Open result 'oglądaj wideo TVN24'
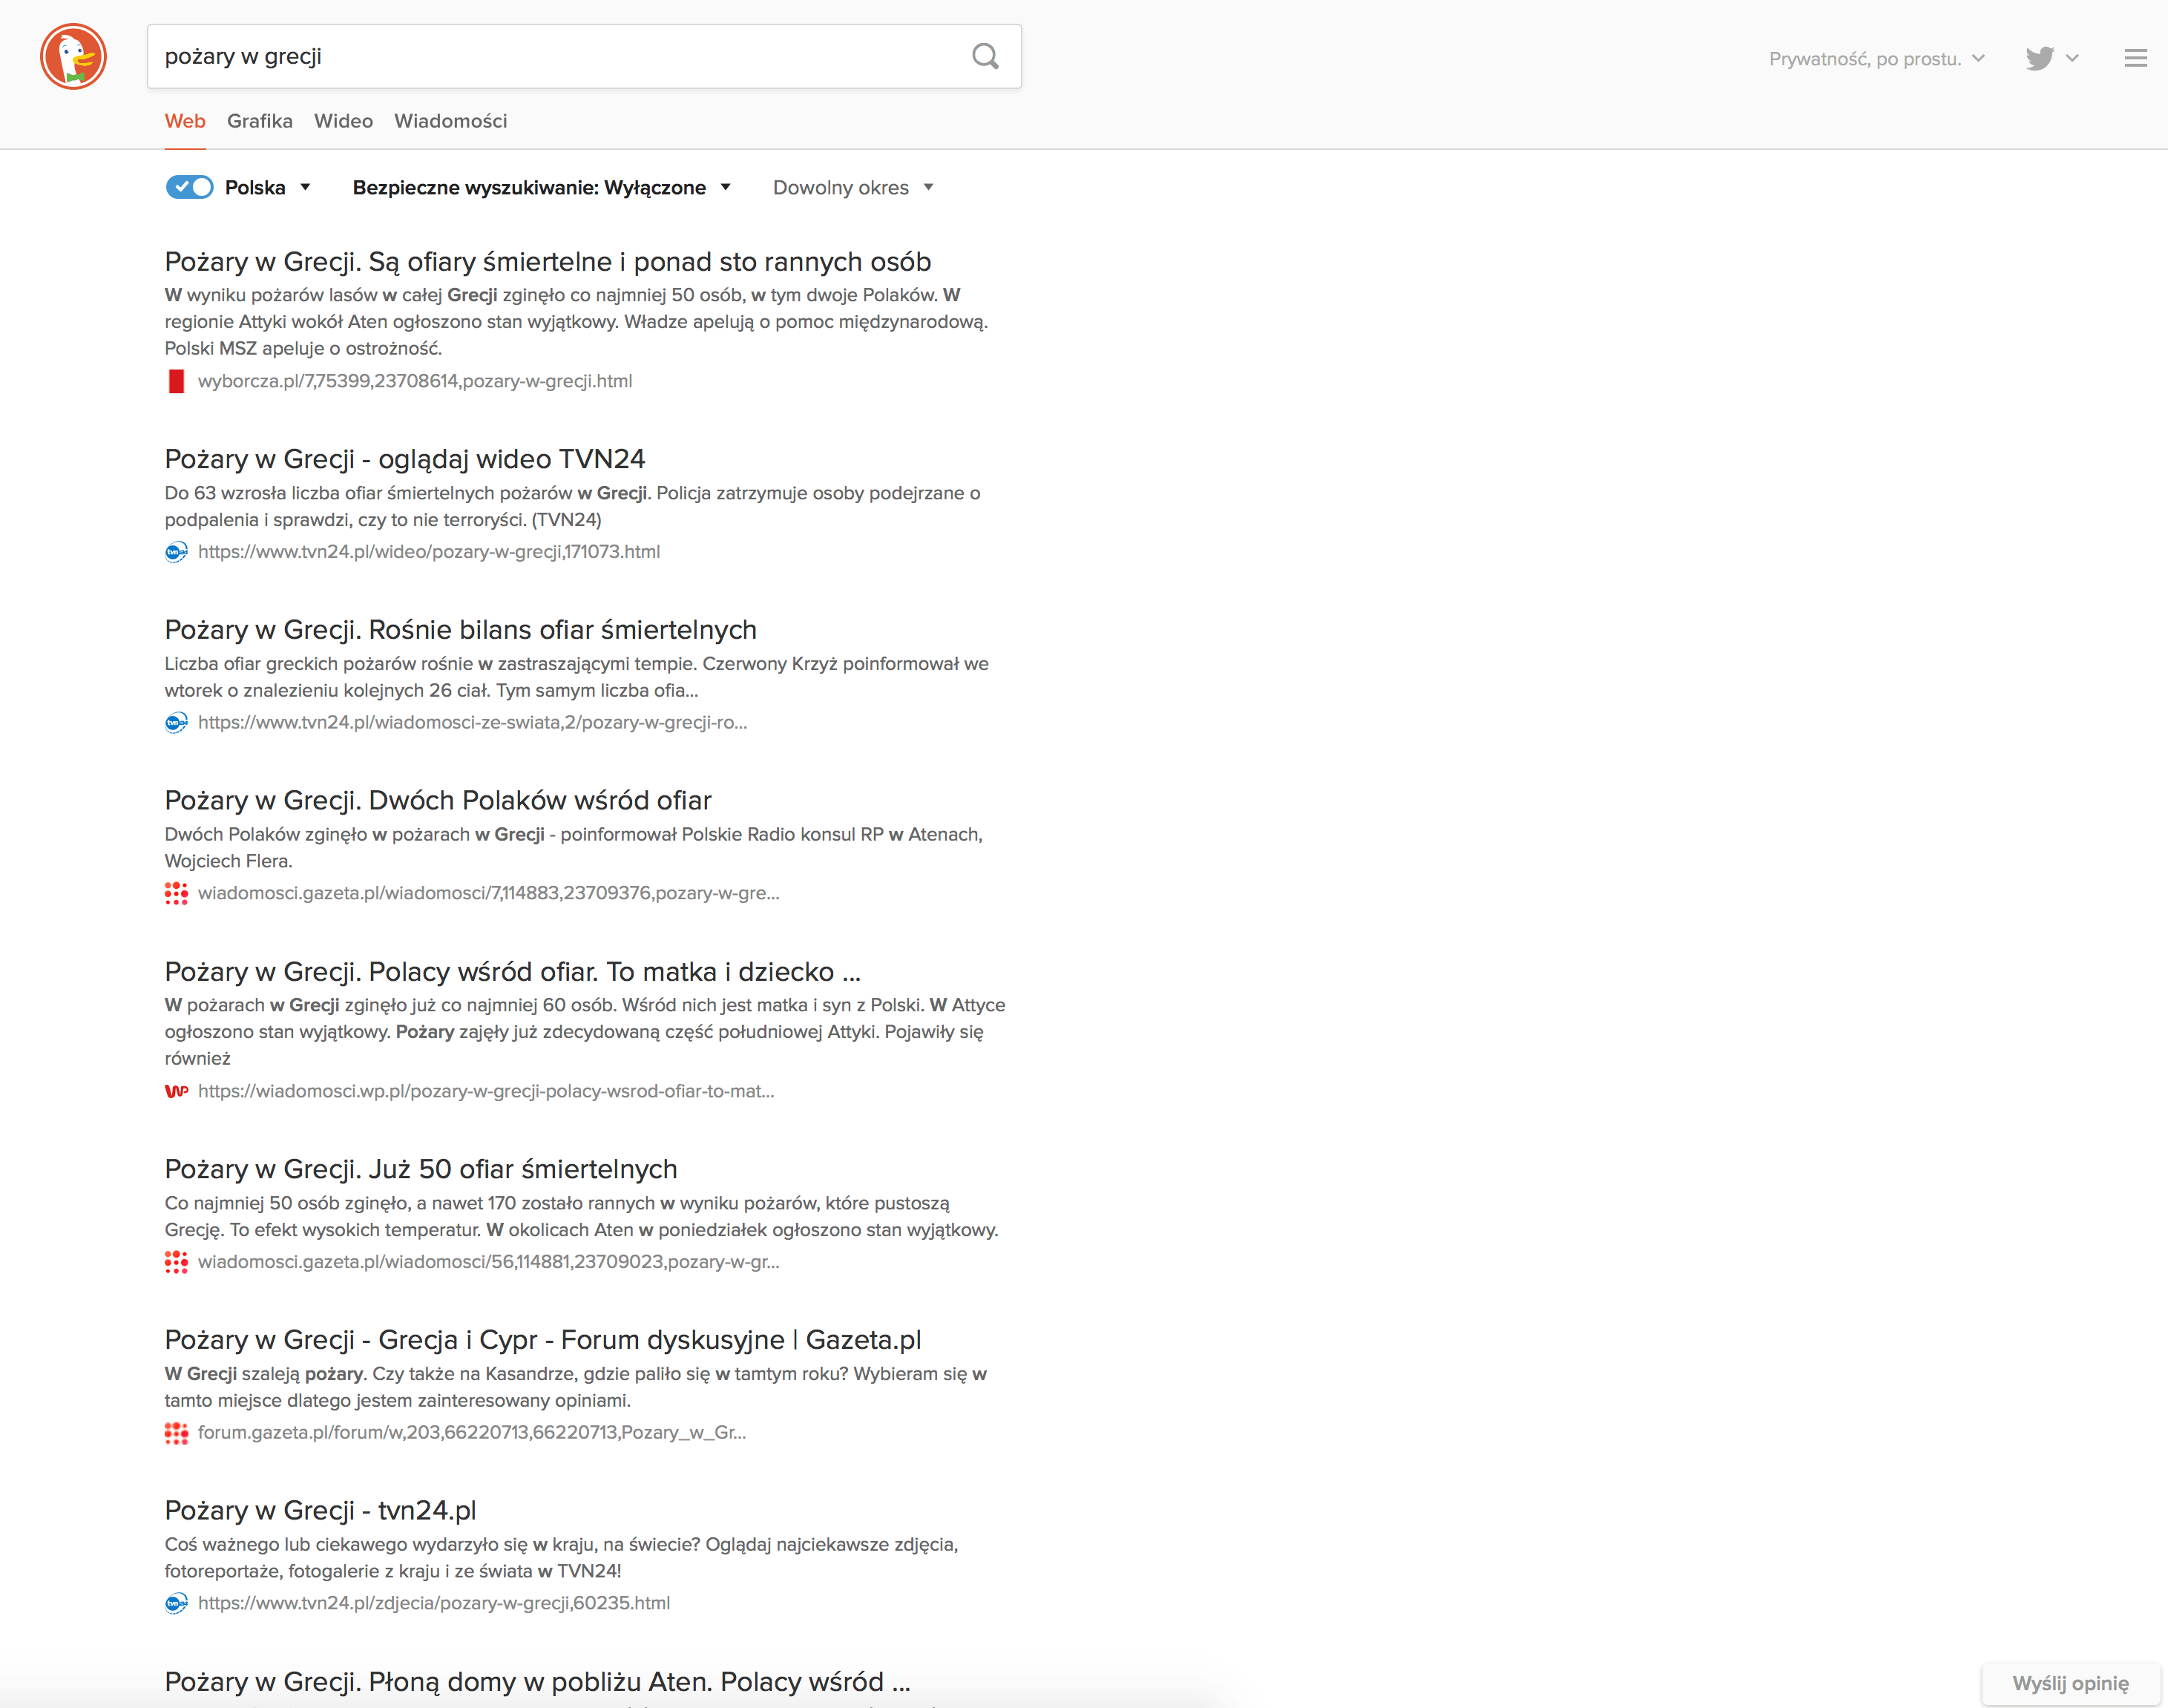The image size is (2168, 1708). pyautogui.click(x=405, y=459)
